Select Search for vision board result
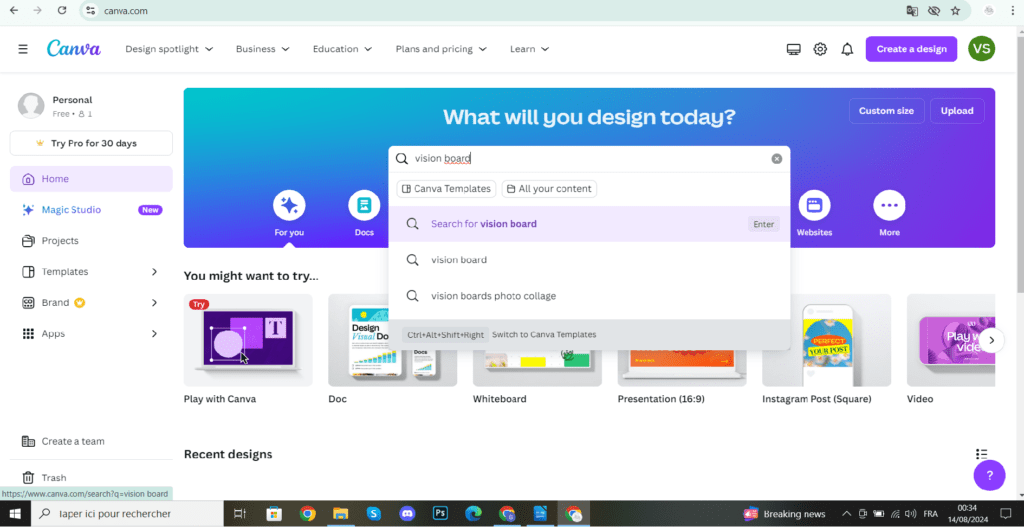This screenshot has height=527, width=1024. (589, 224)
